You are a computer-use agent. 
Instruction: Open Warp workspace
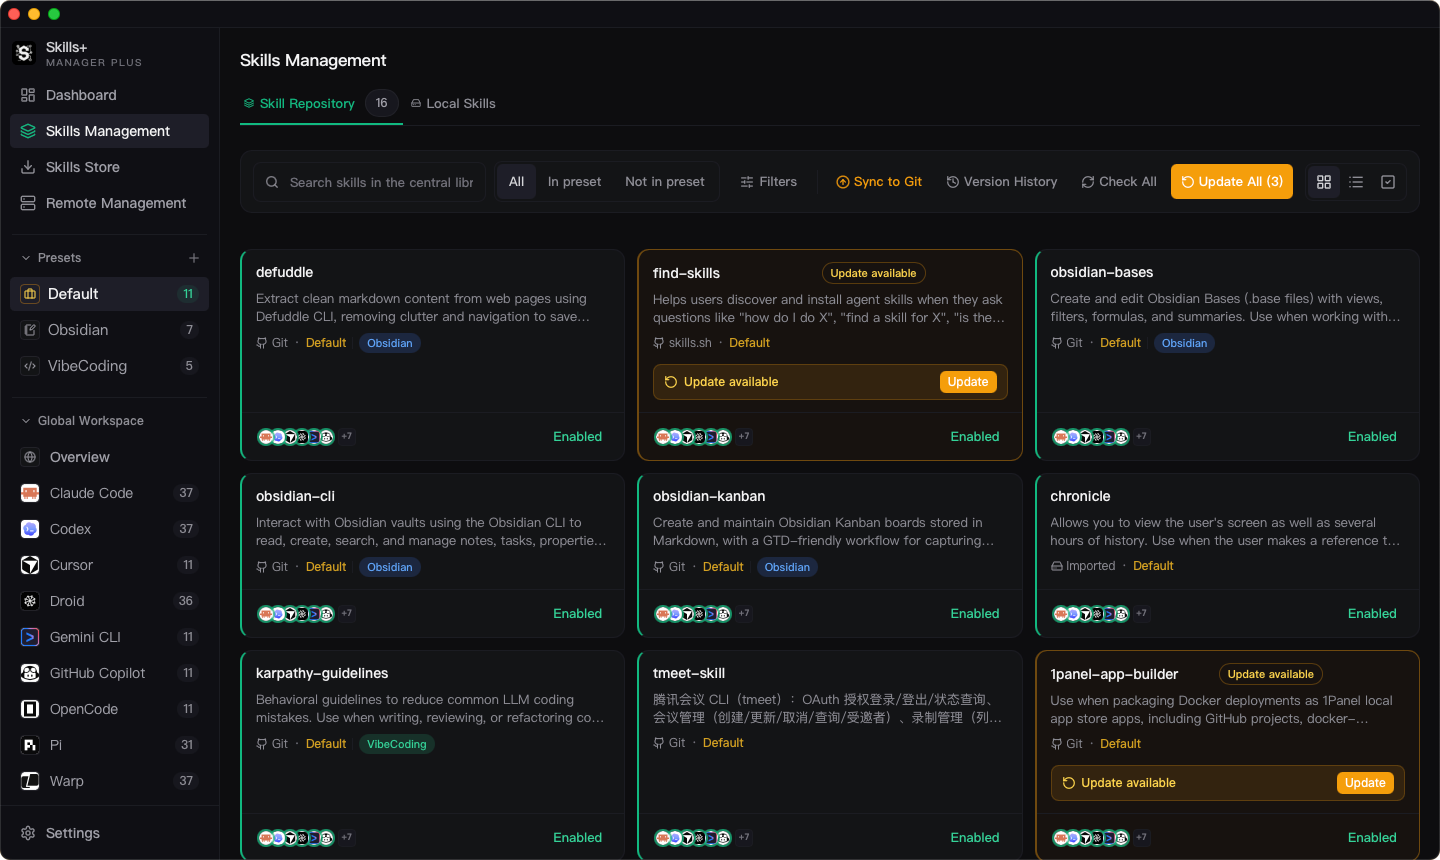point(109,781)
